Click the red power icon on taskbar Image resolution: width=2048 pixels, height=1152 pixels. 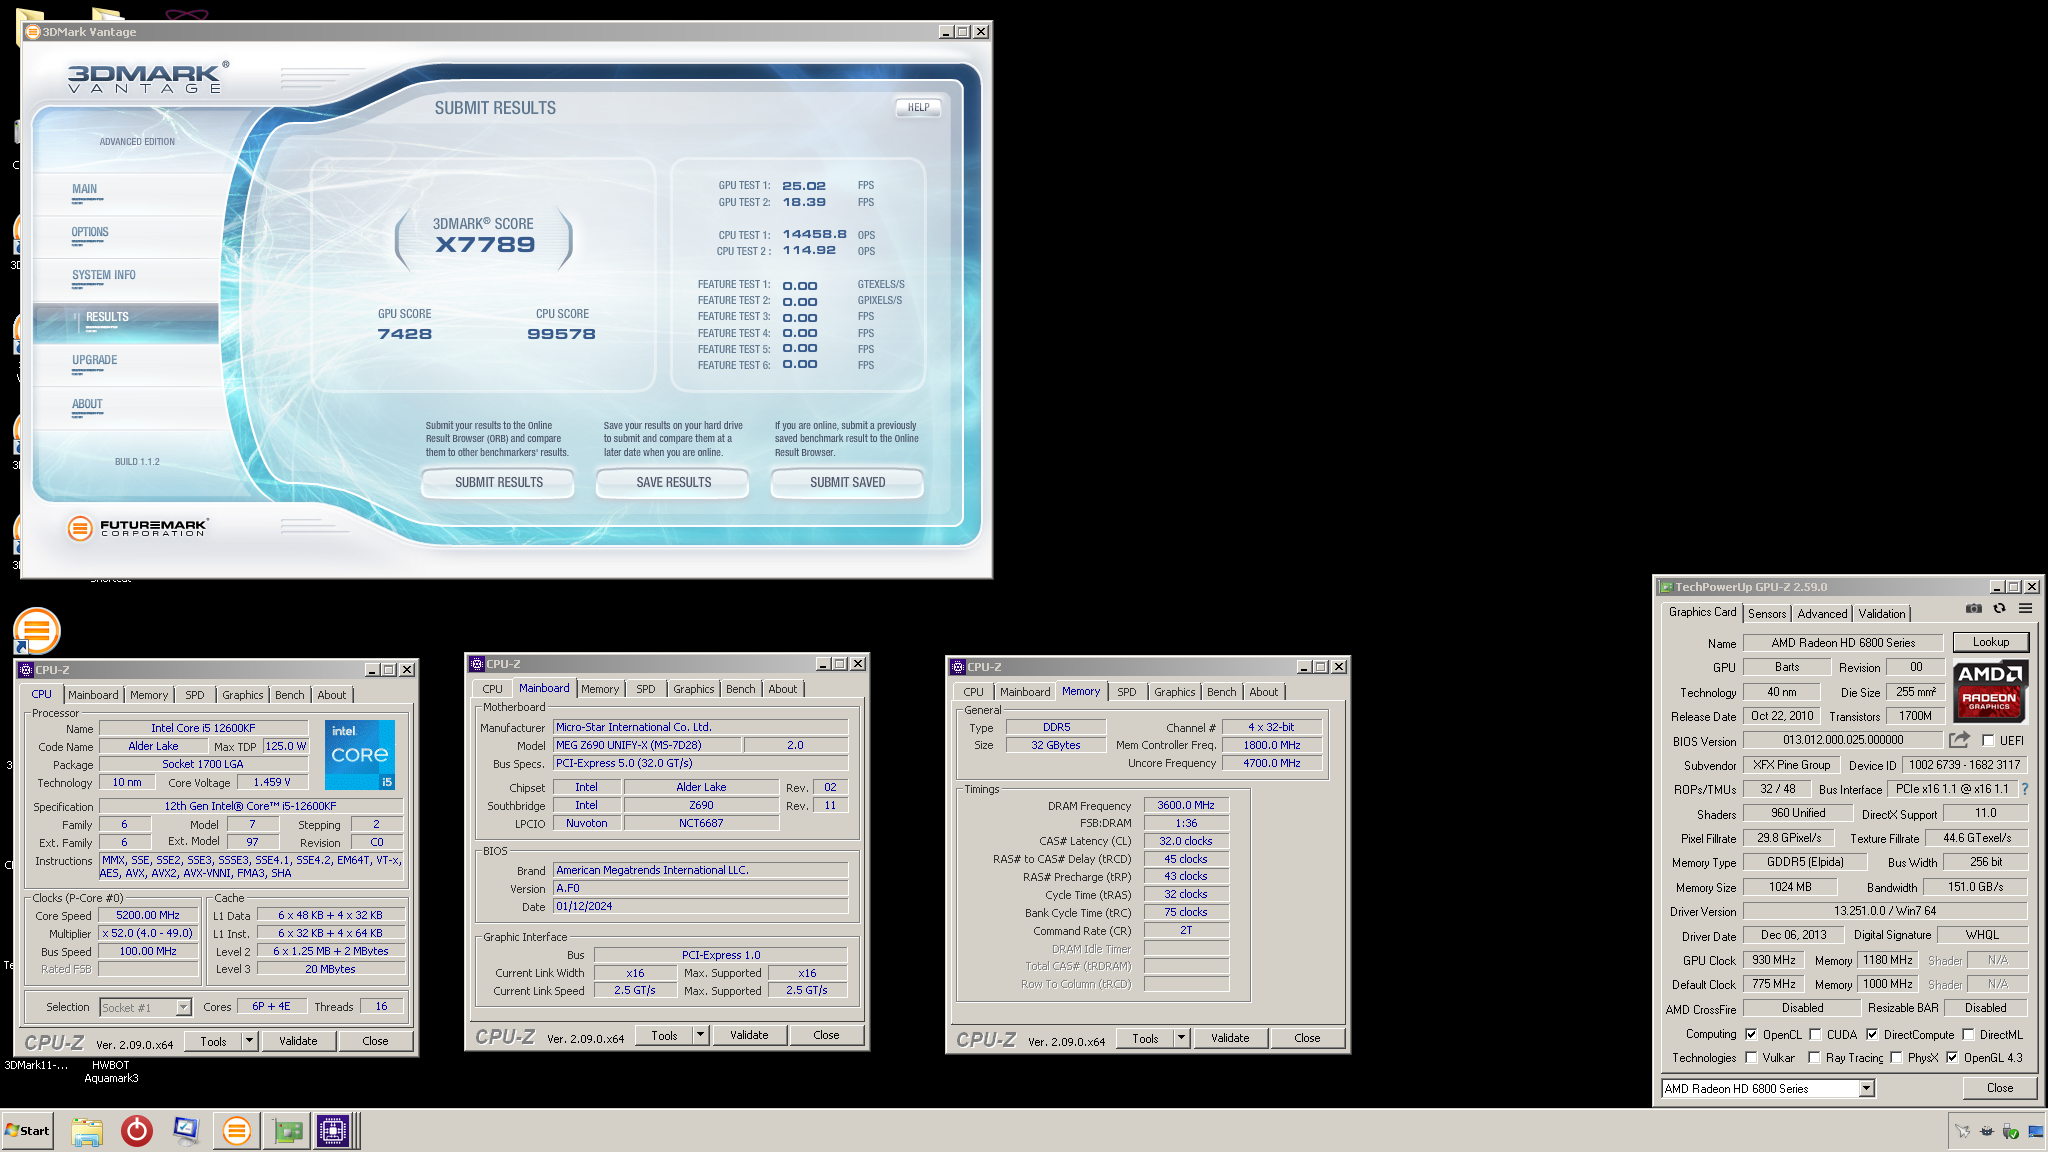137,1131
